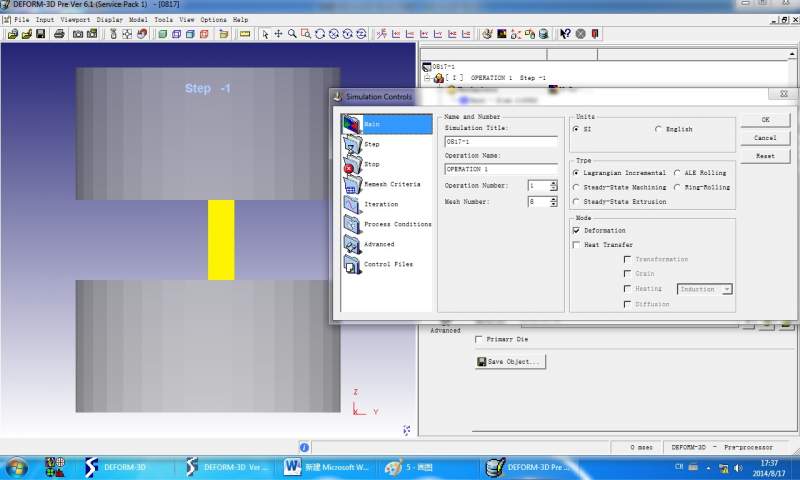Select the English units radio button
The height and width of the screenshot is (480, 800).
pyautogui.click(x=658, y=130)
